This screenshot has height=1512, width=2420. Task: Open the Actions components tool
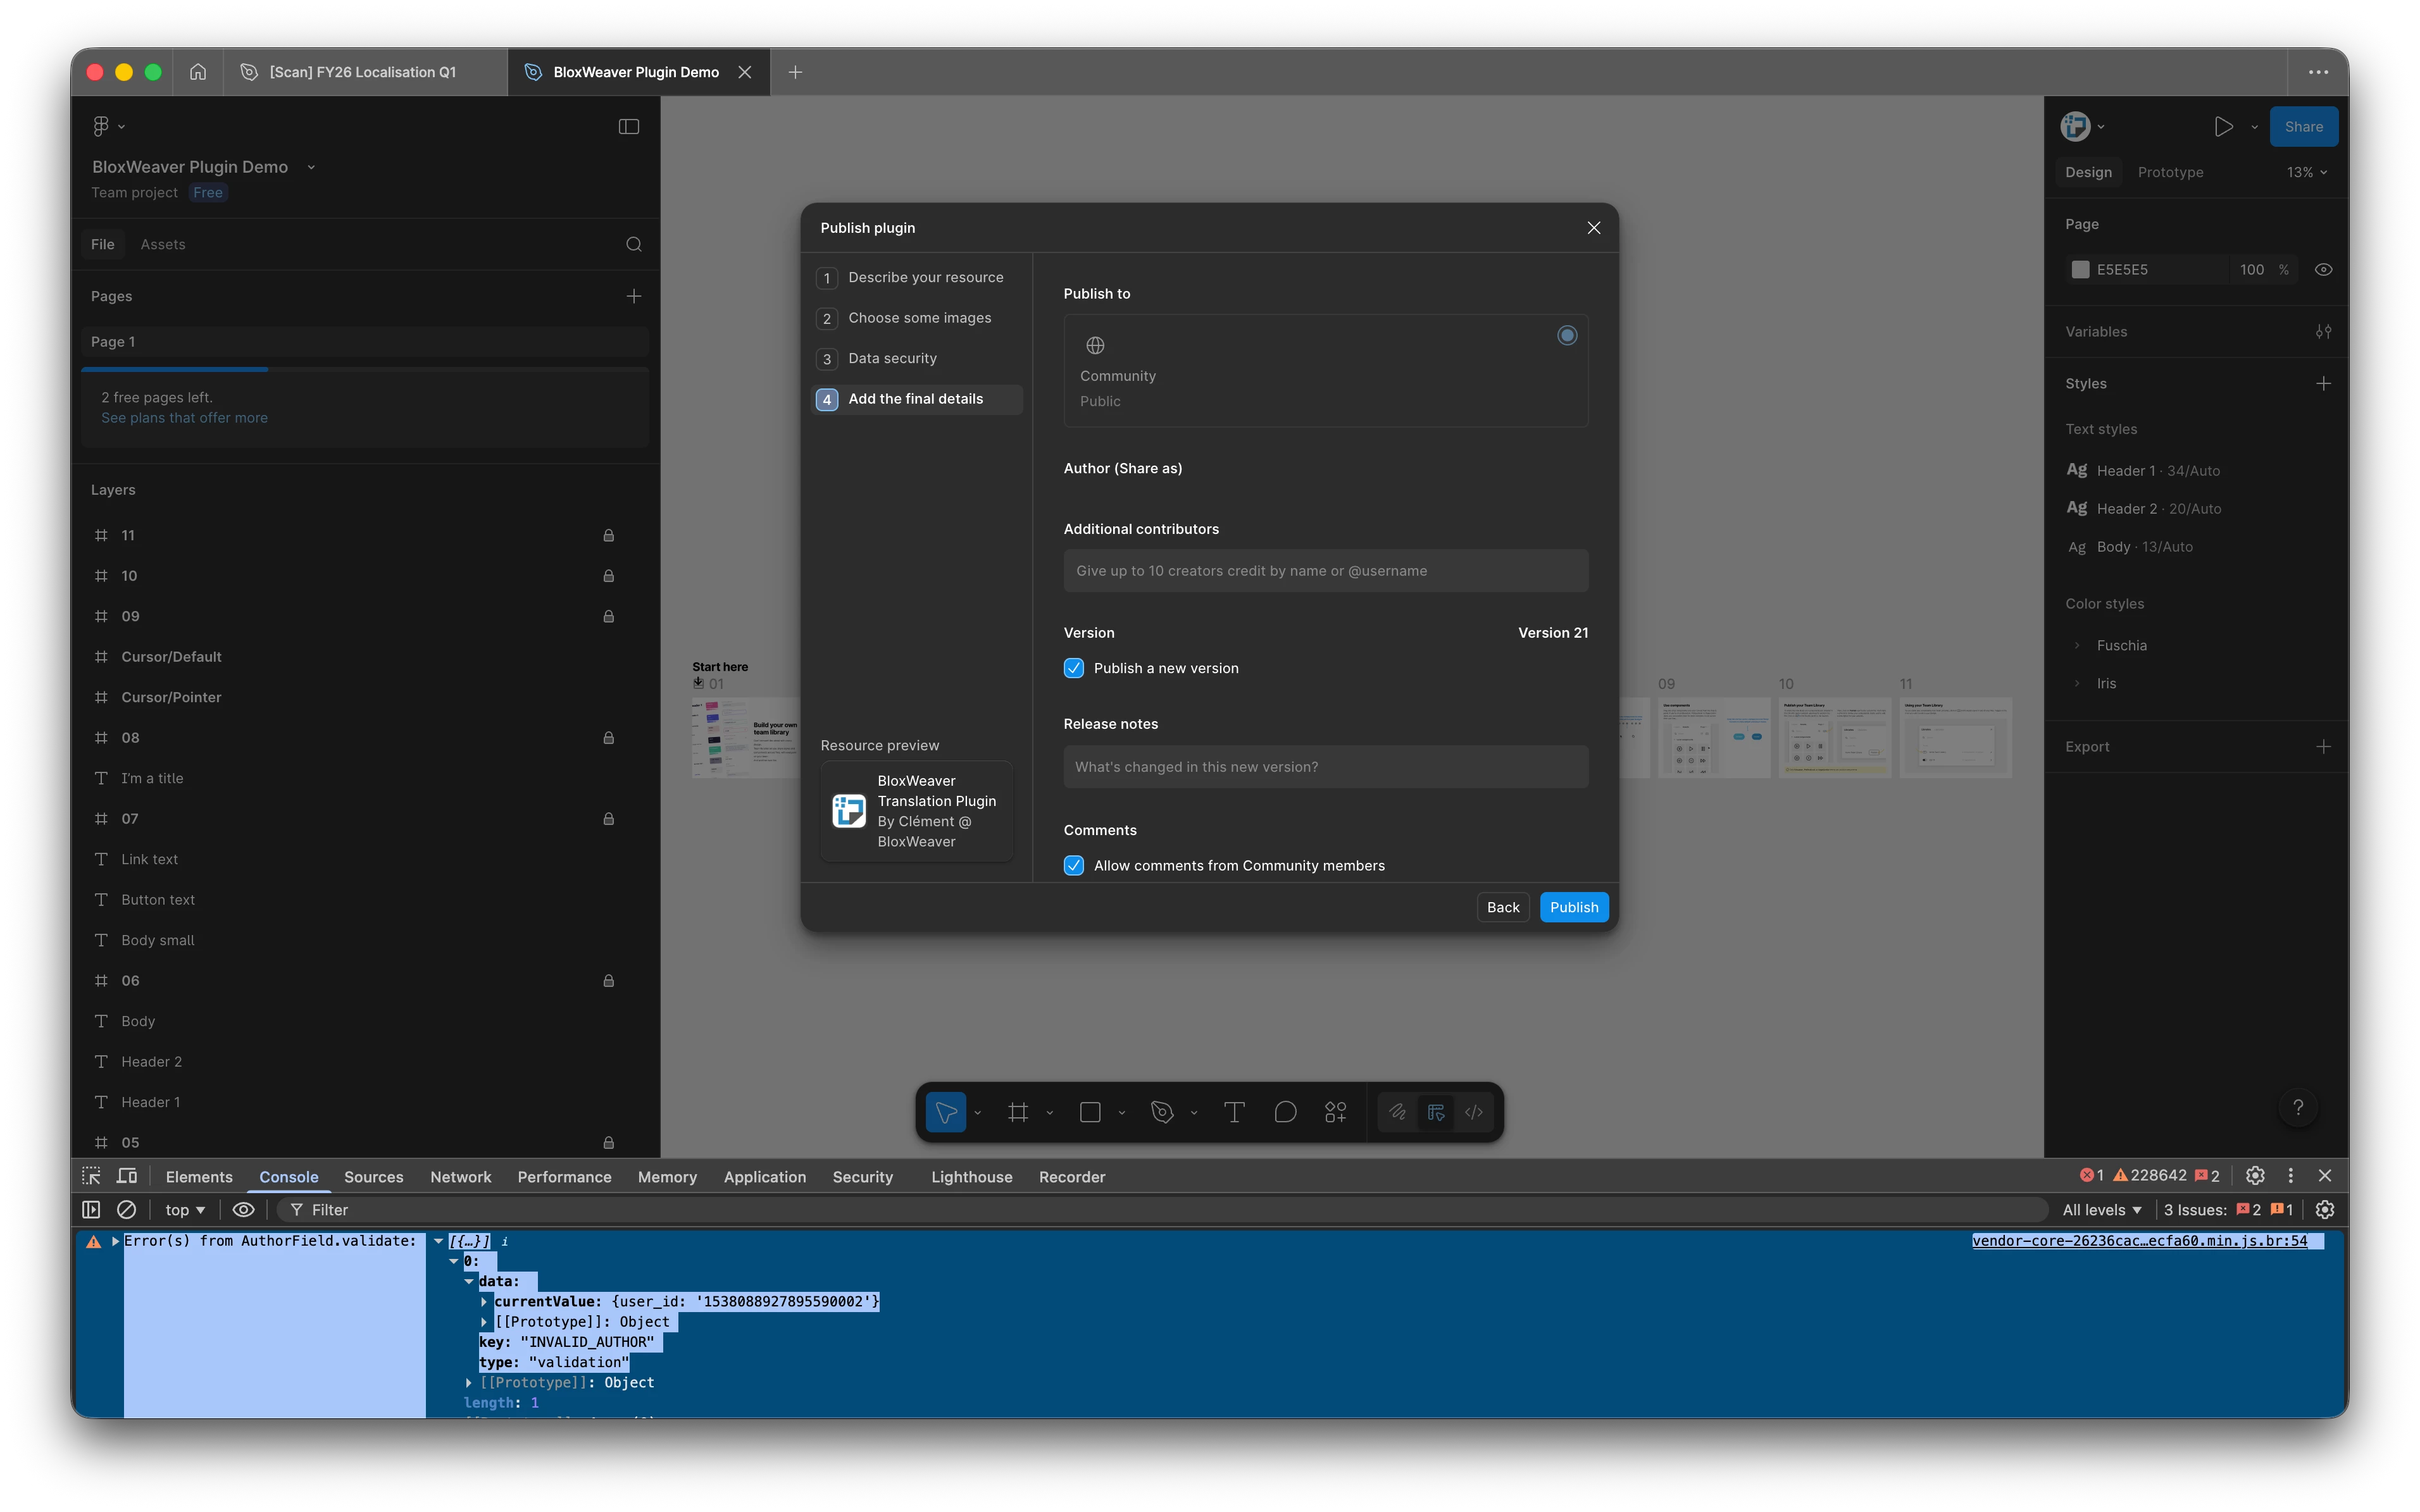1335,1112
